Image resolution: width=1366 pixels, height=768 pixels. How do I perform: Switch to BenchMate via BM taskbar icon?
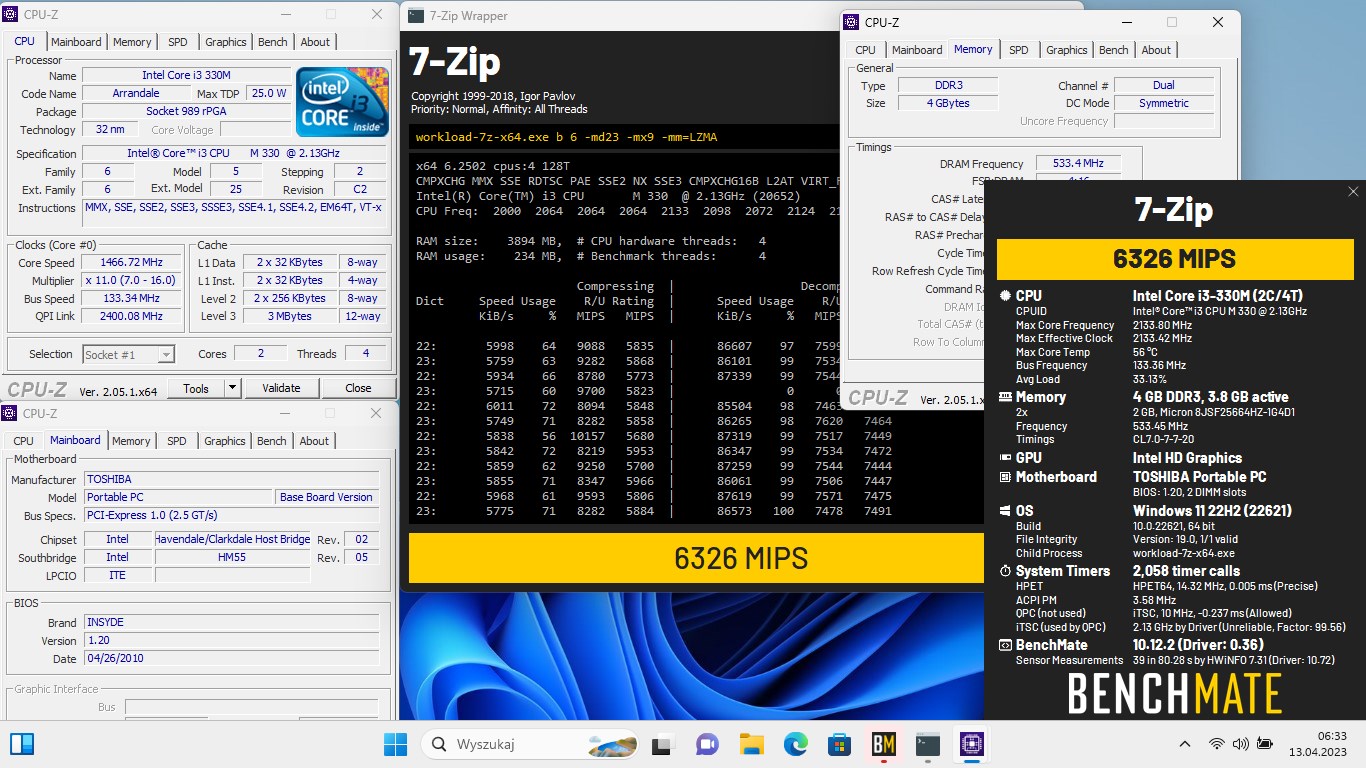click(x=884, y=744)
